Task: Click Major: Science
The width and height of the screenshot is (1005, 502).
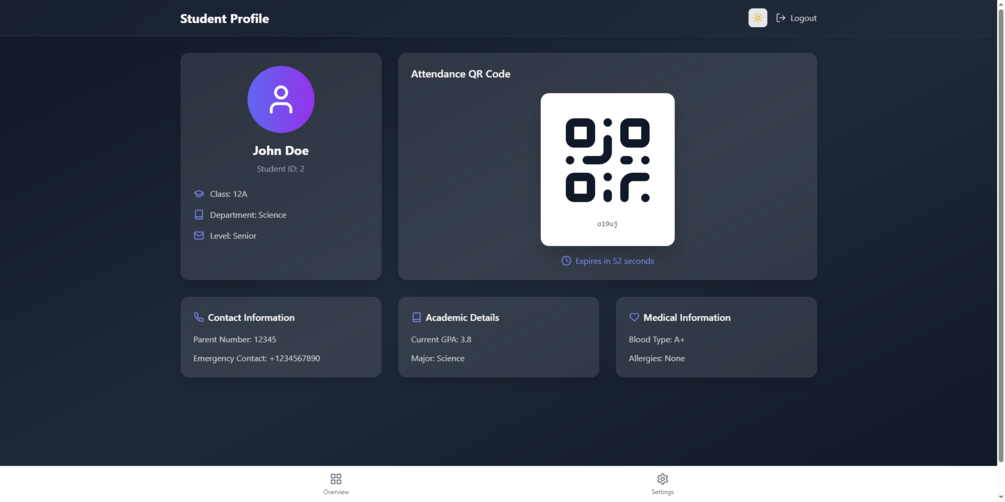Action: (438, 358)
